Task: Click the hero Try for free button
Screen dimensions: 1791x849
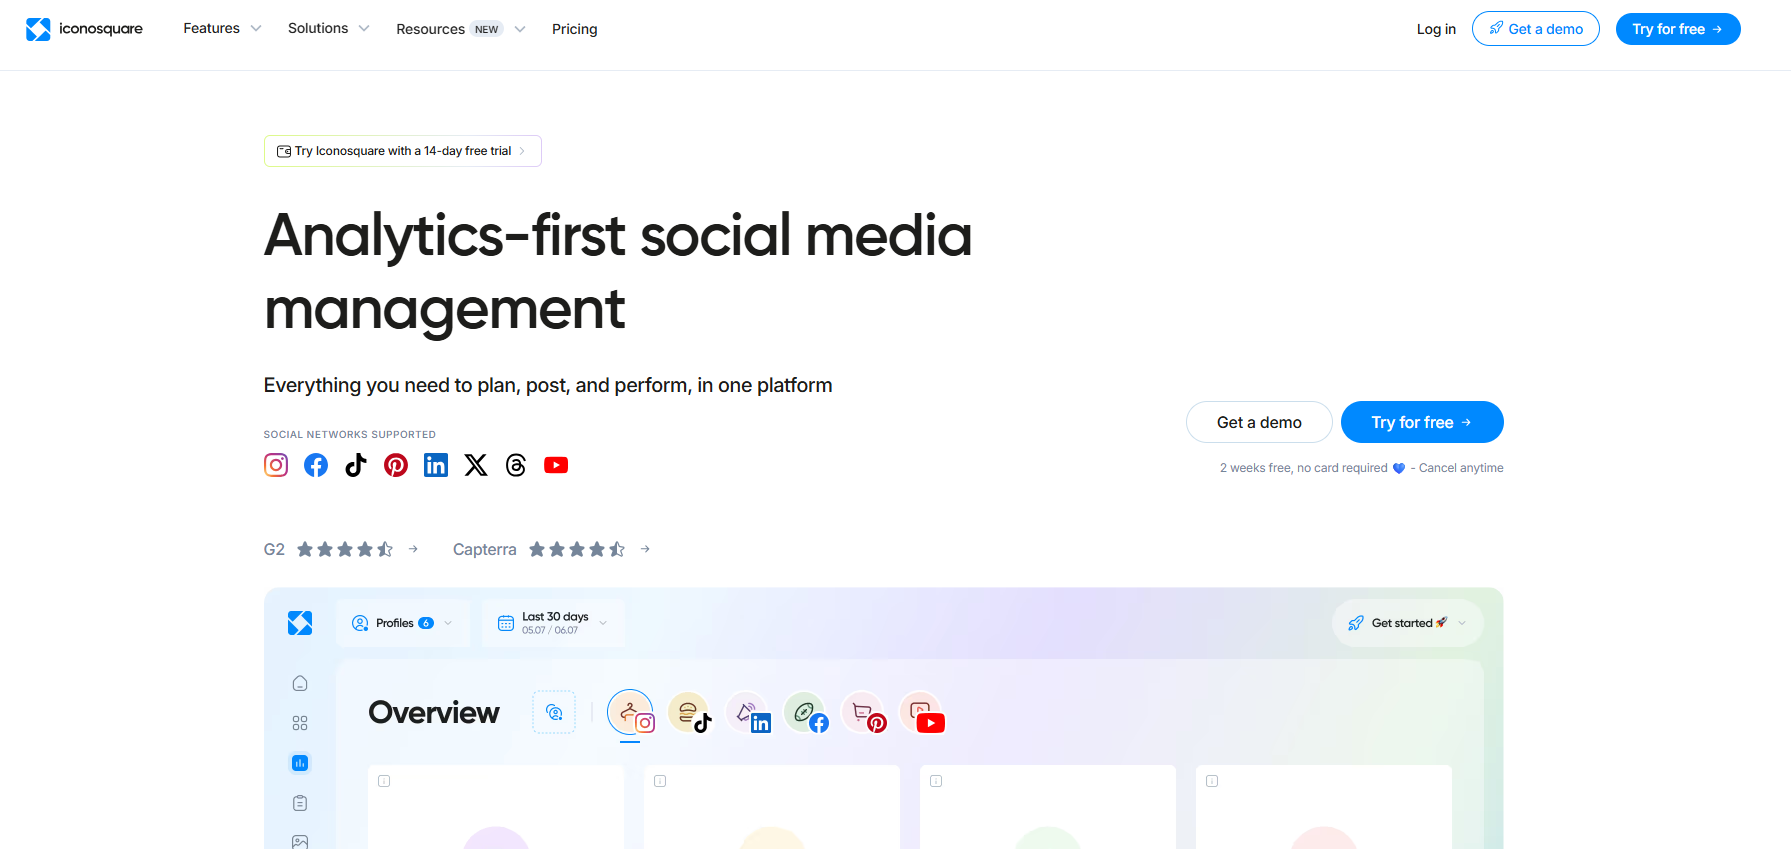Action: pyautogui.click(x=1422, y=422)
